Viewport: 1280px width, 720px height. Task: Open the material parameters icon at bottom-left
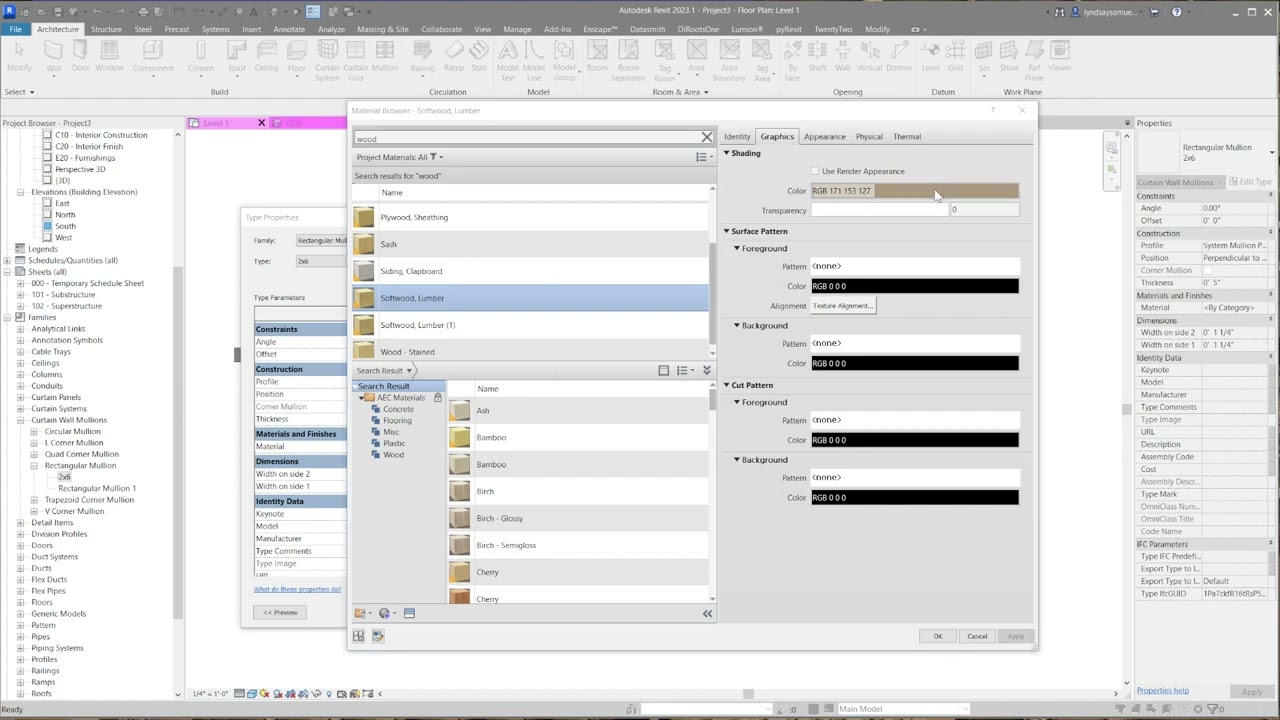358,636
